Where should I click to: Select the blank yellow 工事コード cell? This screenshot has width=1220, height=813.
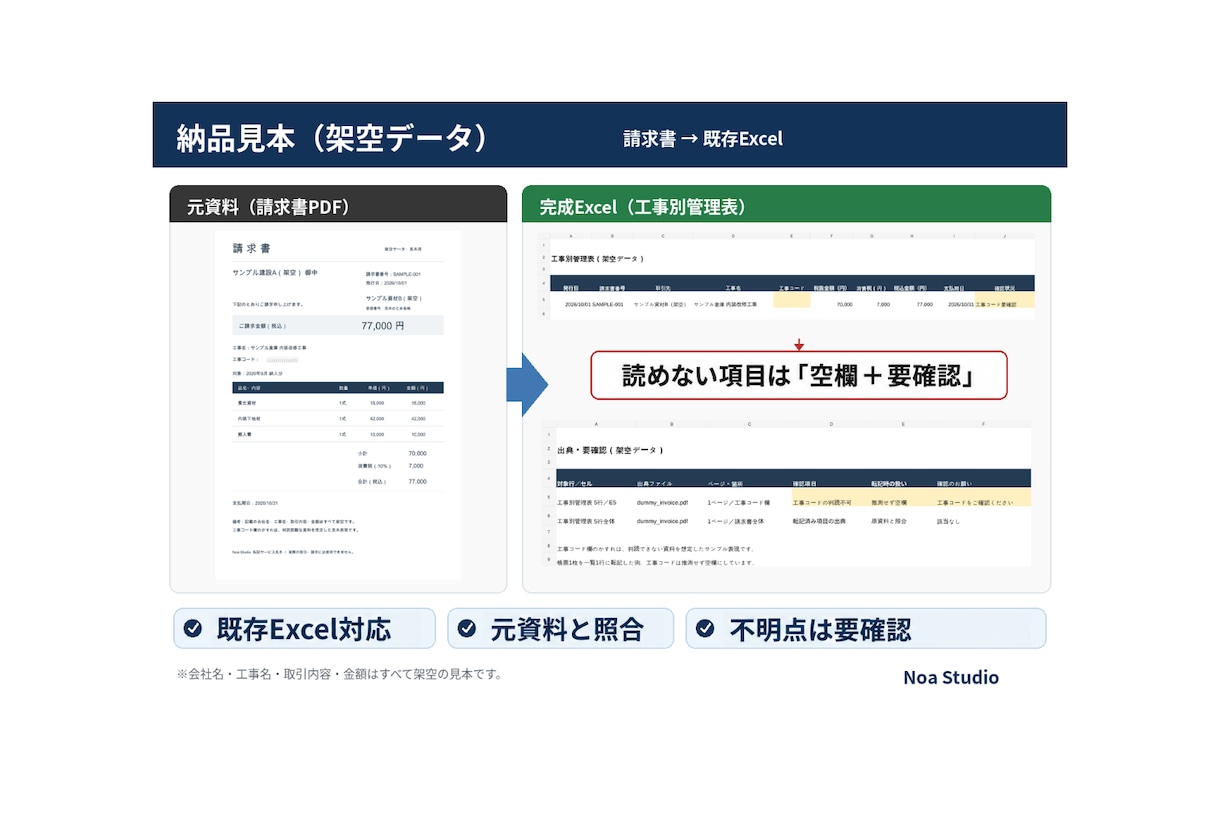791,300
